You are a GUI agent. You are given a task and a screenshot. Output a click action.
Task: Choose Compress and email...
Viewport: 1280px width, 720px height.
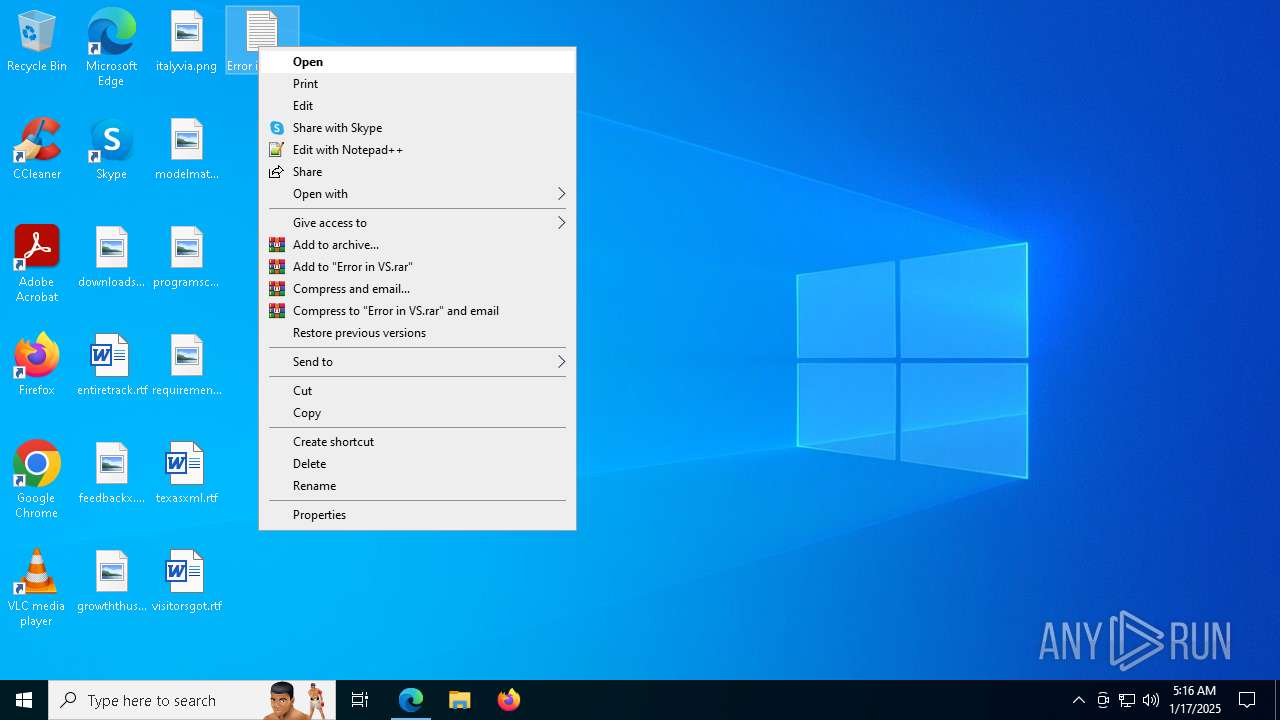click(417, 289)
